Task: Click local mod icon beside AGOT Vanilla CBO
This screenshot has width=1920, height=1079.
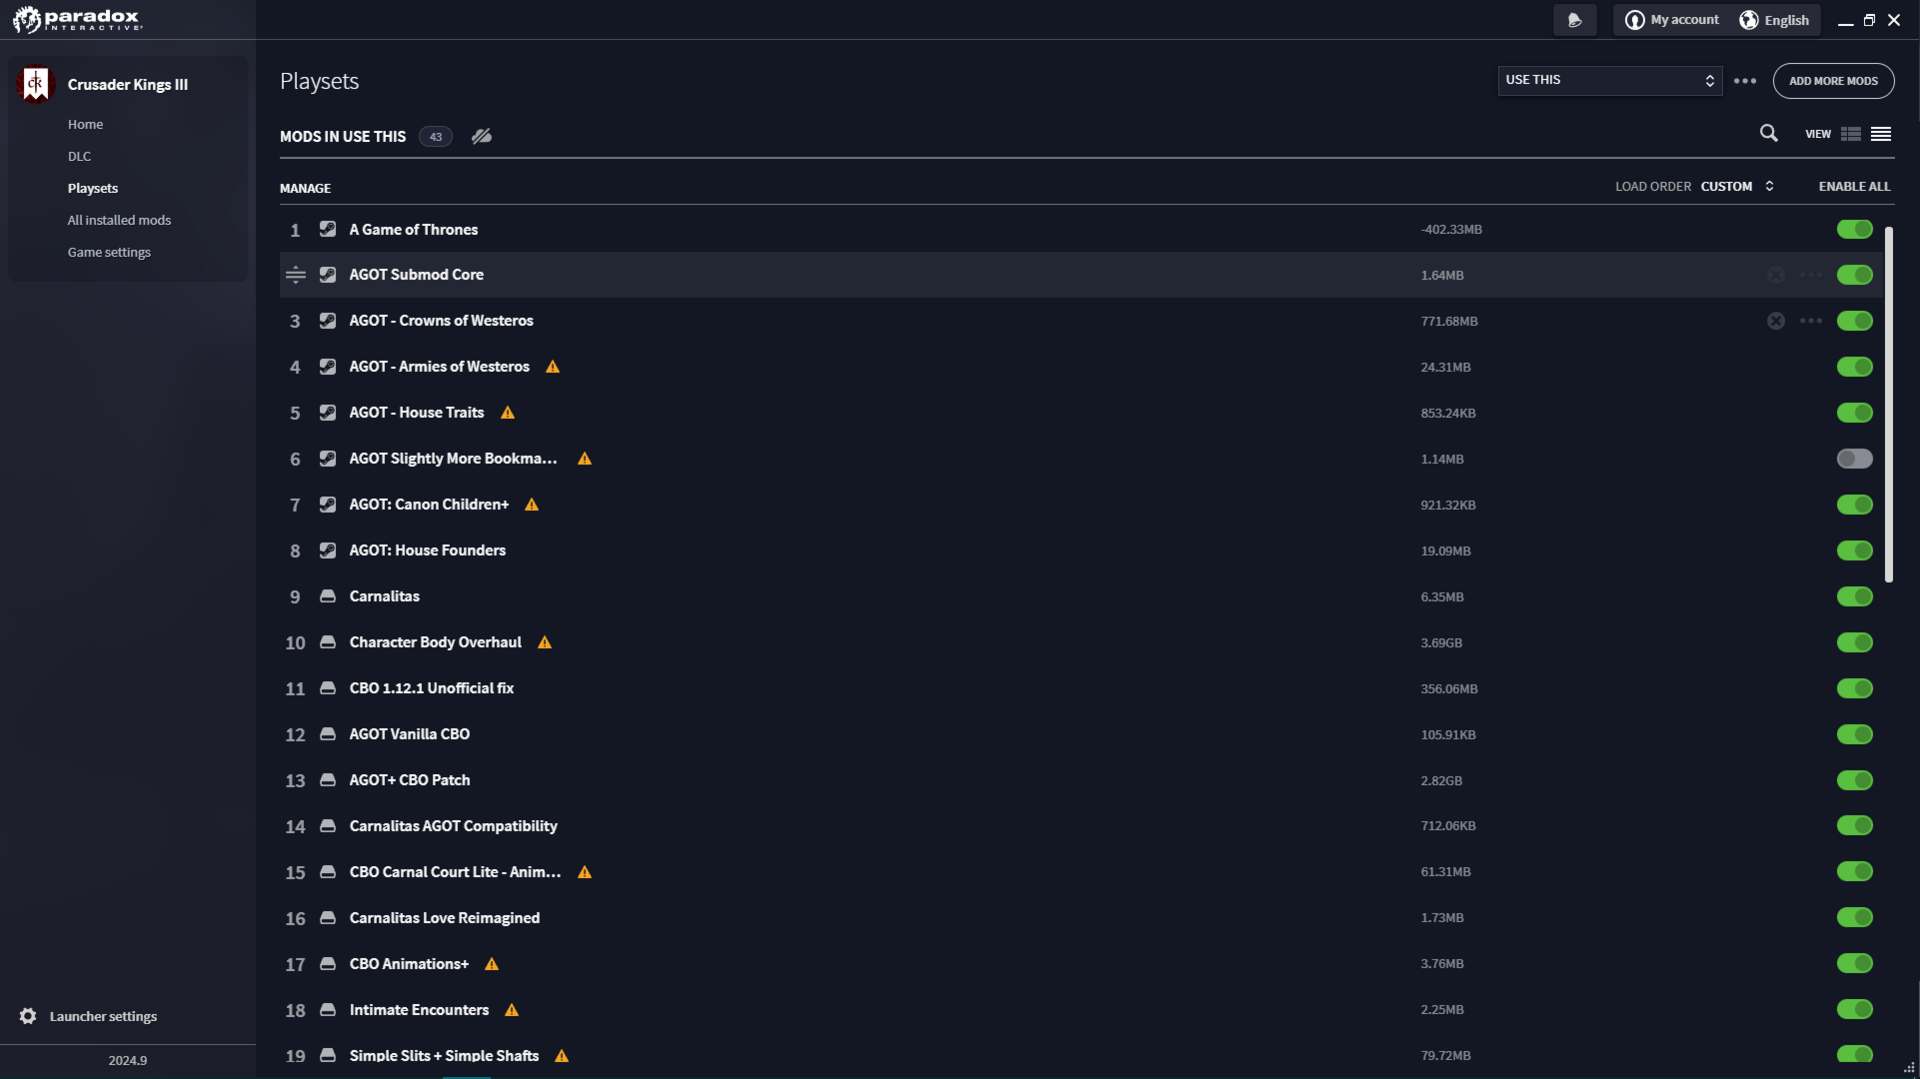Action: coord(327,734)
